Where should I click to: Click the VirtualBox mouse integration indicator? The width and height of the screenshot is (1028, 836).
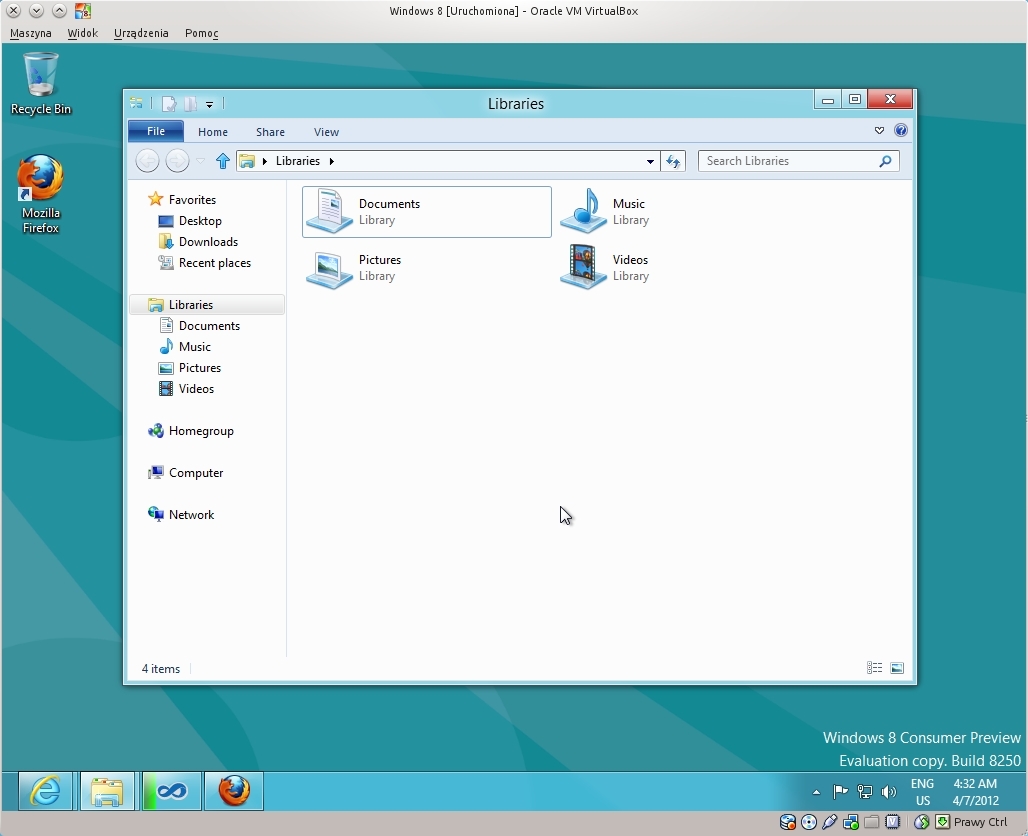pyautogui.click(x=921, y=822)
